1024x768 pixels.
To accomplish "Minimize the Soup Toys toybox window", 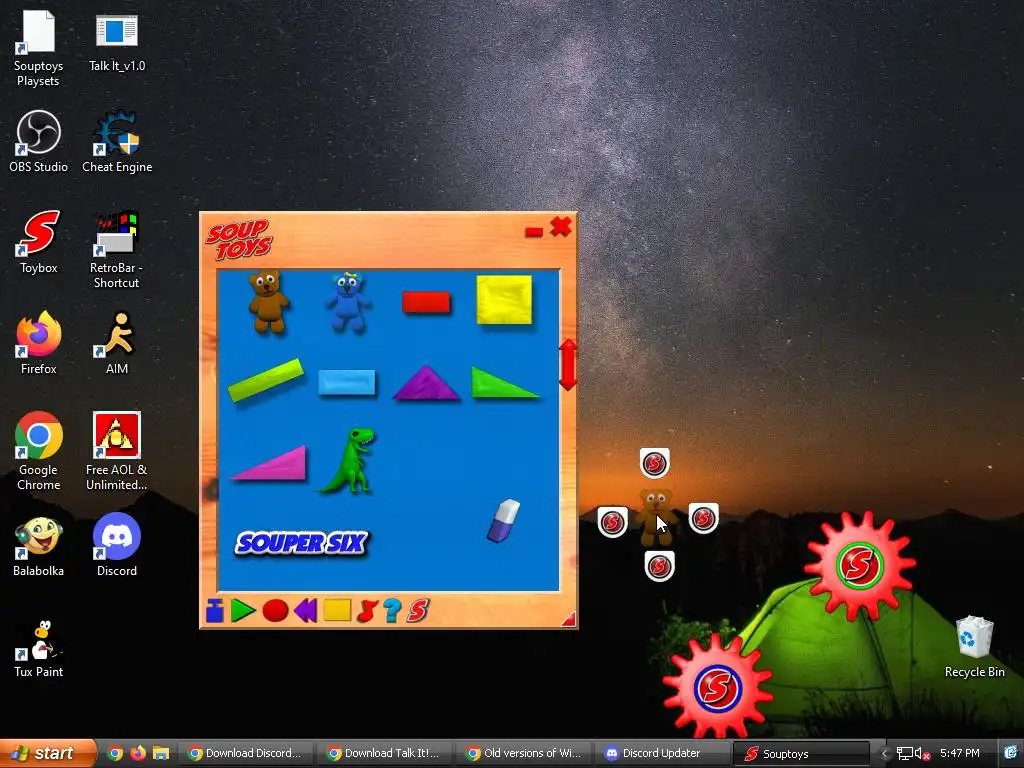I will (534, 231).
